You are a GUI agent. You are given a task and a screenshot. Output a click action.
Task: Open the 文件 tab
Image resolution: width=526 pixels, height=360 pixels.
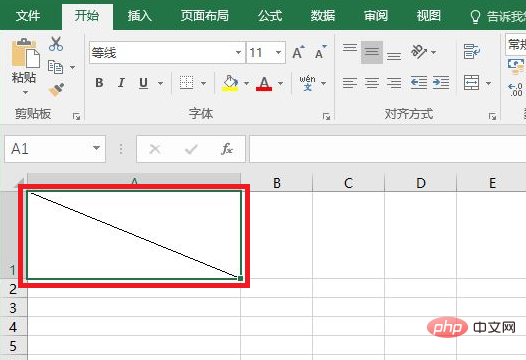tap(28, 15)
